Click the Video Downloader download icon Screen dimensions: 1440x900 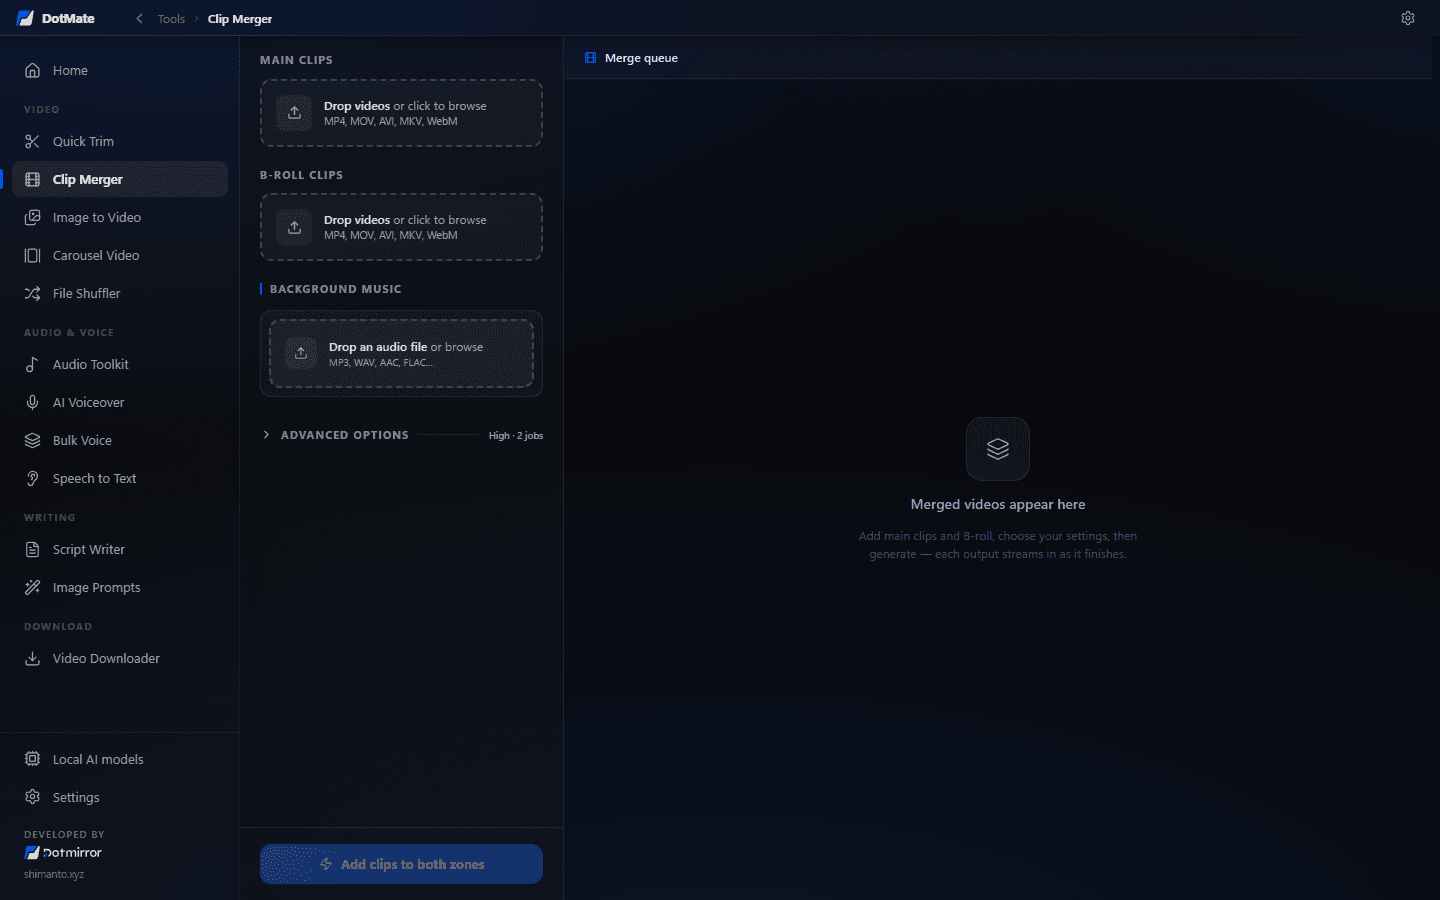click(x=32, y=659)
